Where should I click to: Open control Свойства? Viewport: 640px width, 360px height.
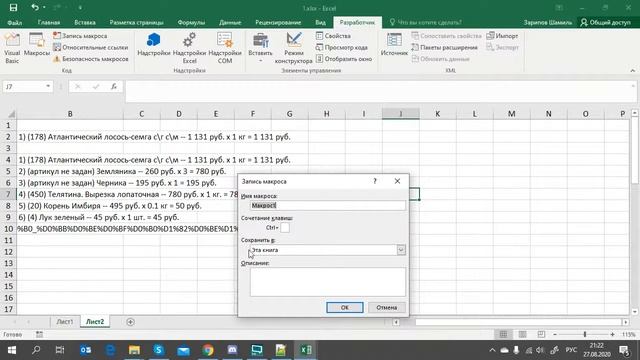point(333,36)
